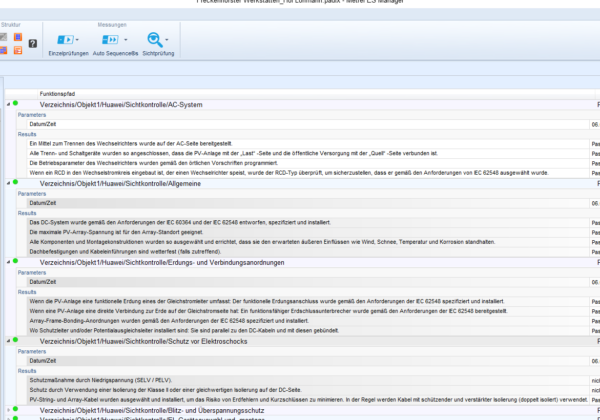Click Results label under Erdungs- und Verbindungsanordnungen
Image resolution: width=600 pixels, height=420 pixels.
click(27, 292)
